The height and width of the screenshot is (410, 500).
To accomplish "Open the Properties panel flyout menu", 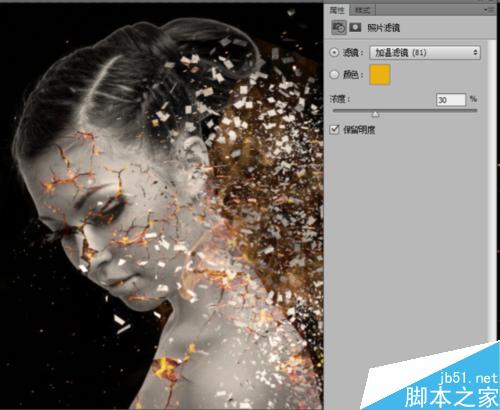I will coord(489,10).
